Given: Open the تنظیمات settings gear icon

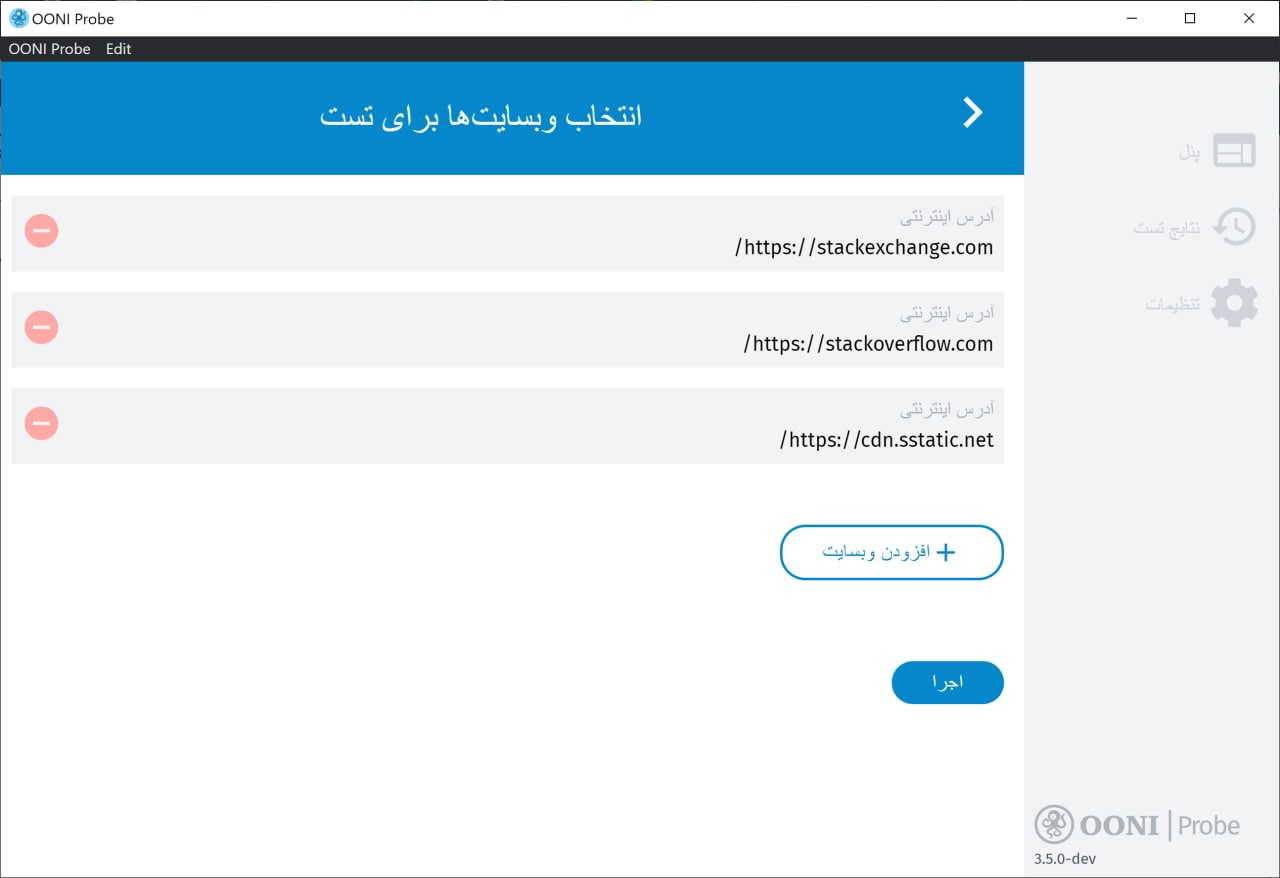Looking at the screenshot, I should click(x=1234, y=303).
